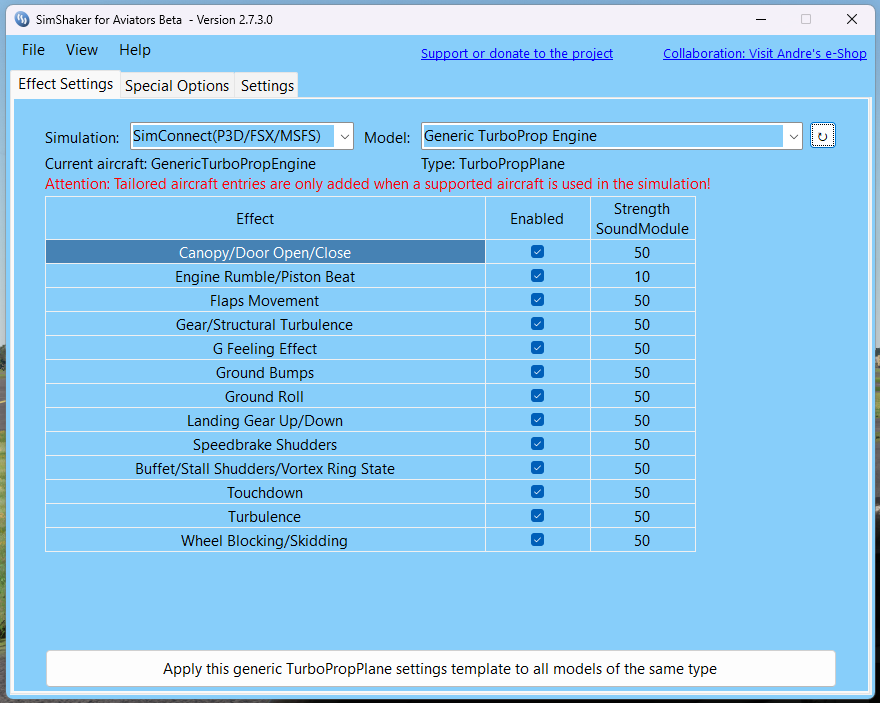Open the Settings tab
The height and width of the screenshot is (703, 880).
coord(267,86)
